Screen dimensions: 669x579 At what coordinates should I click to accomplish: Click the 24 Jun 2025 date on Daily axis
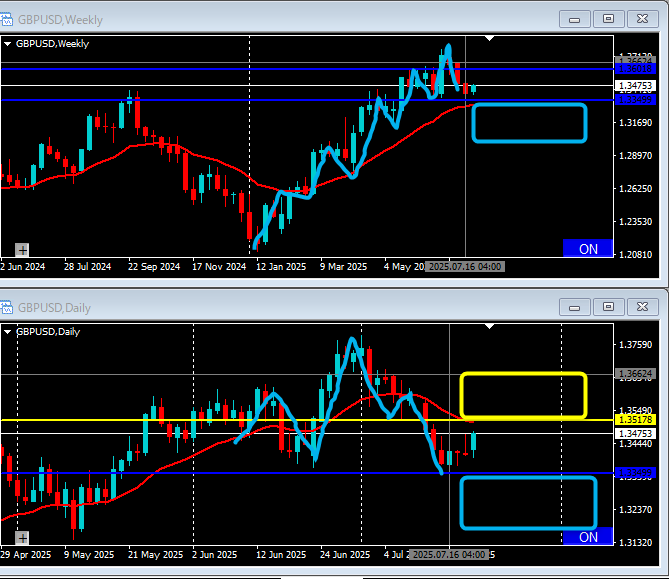(345, 555)
